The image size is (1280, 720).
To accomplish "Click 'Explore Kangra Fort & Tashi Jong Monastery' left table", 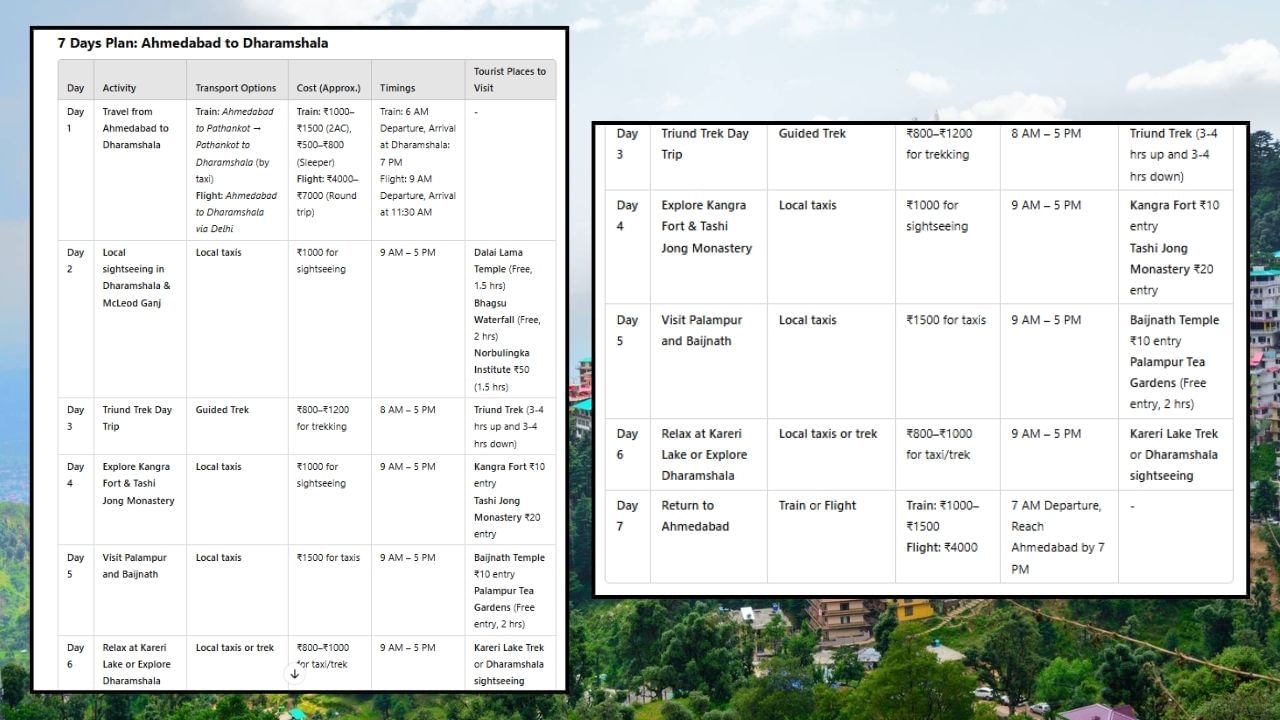I will (137, 483).
